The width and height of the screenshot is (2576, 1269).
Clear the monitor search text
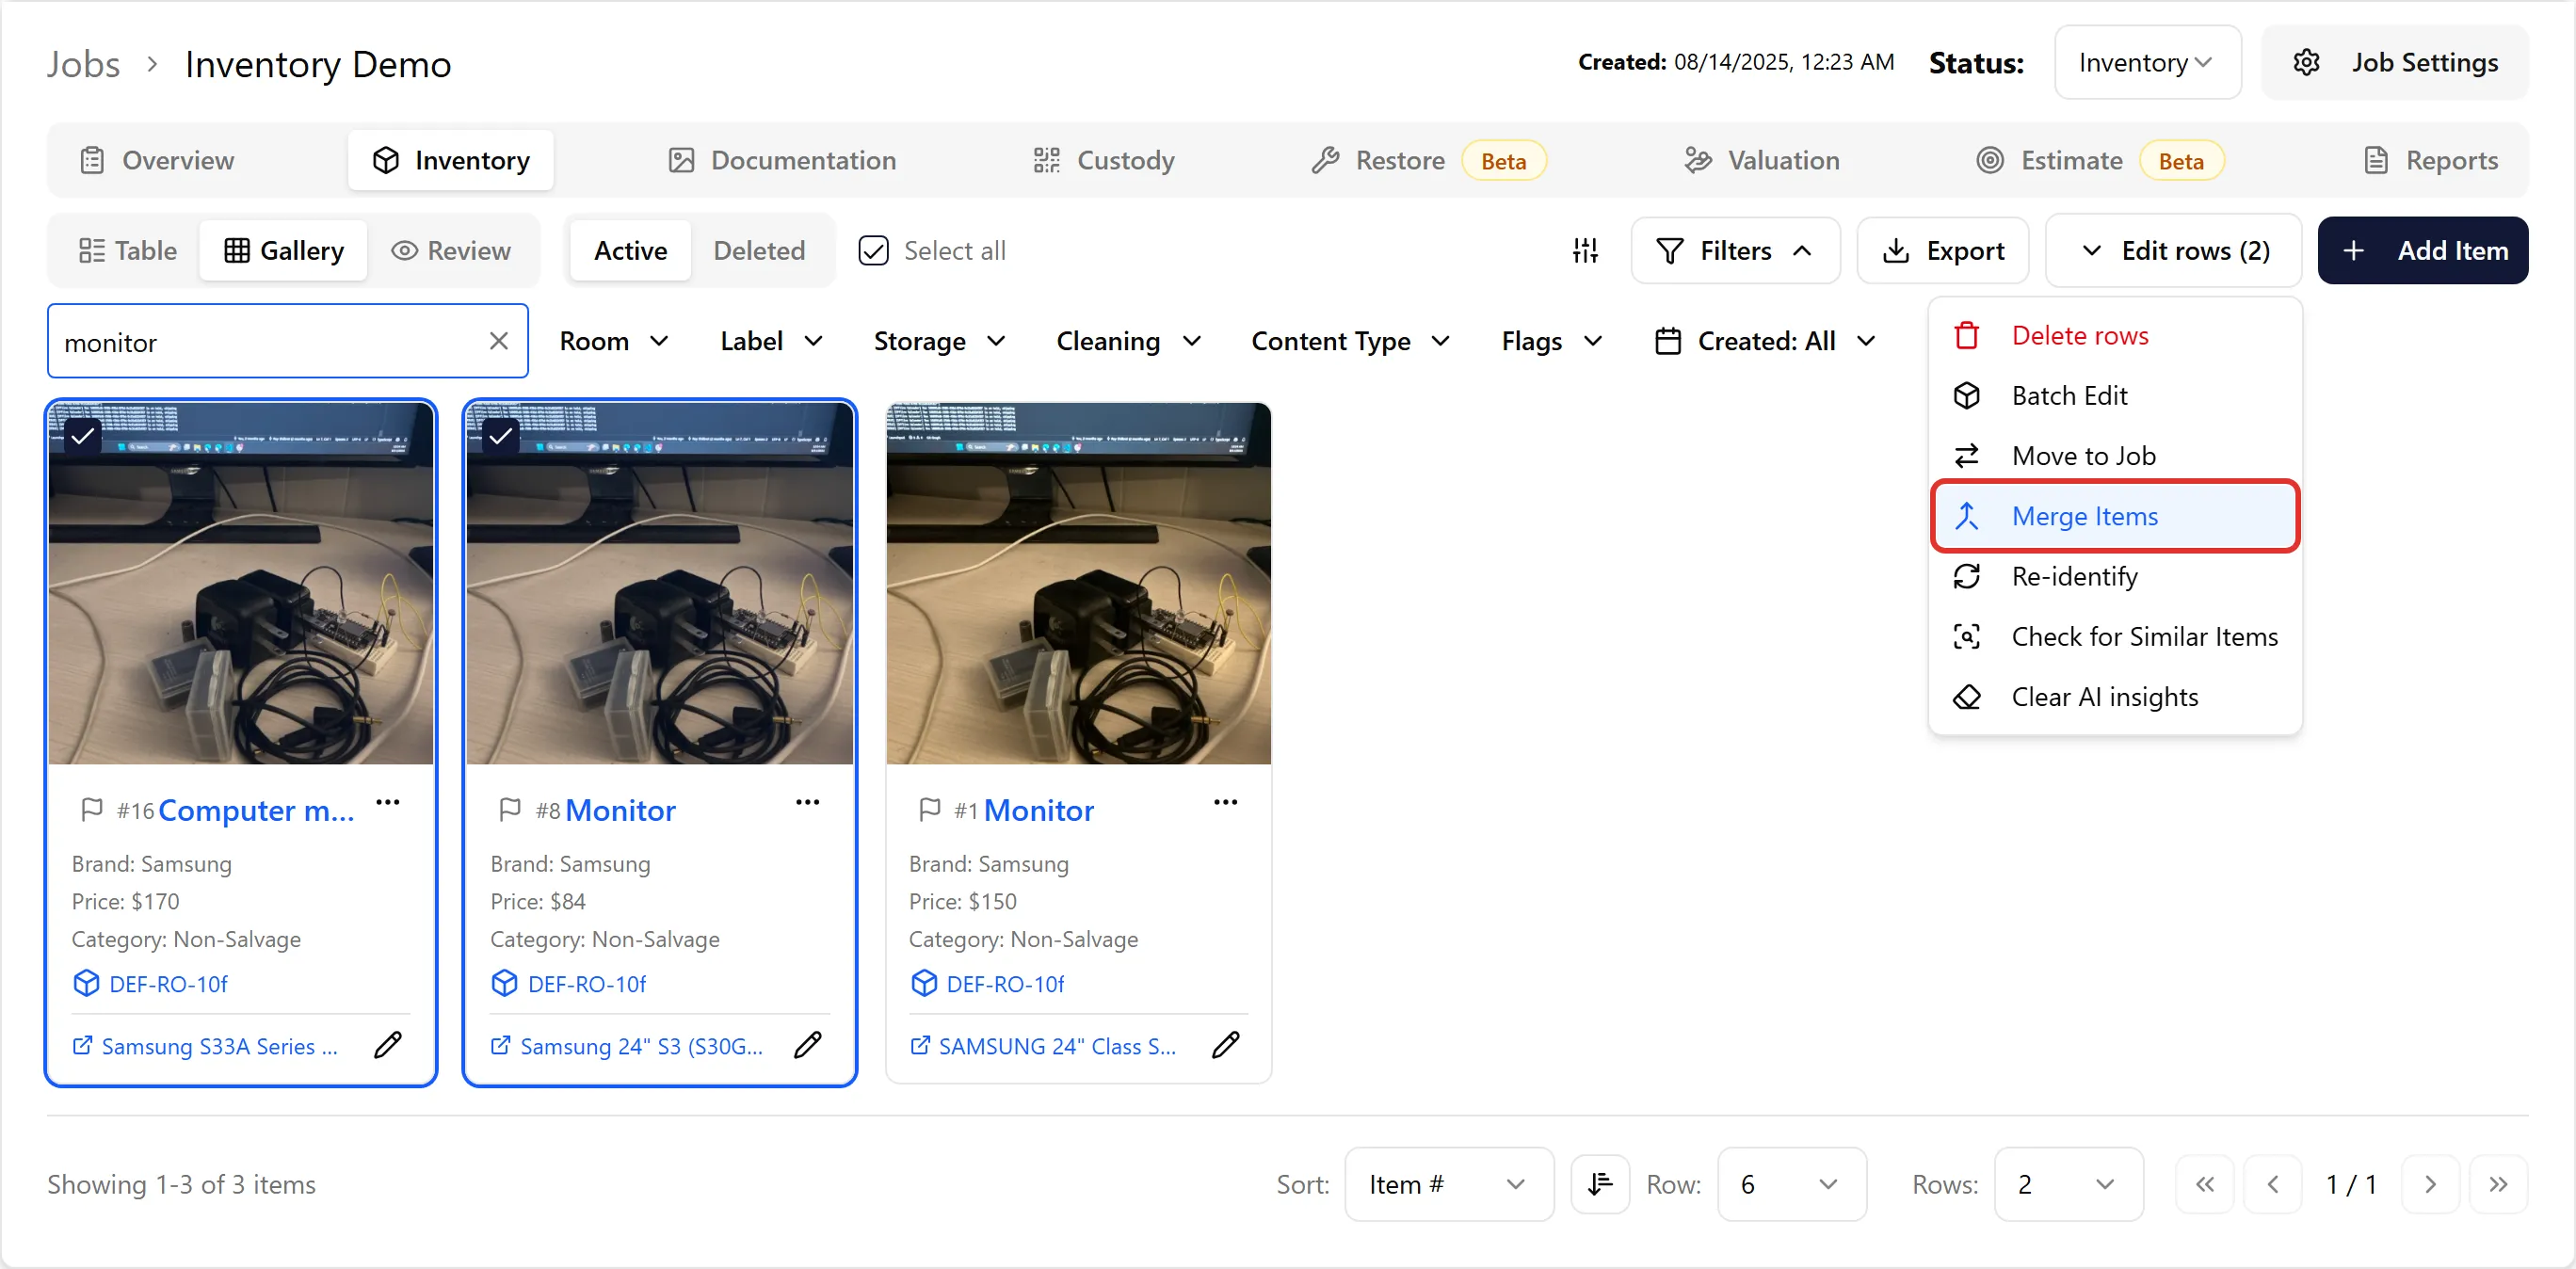click(x=499, y=341)
